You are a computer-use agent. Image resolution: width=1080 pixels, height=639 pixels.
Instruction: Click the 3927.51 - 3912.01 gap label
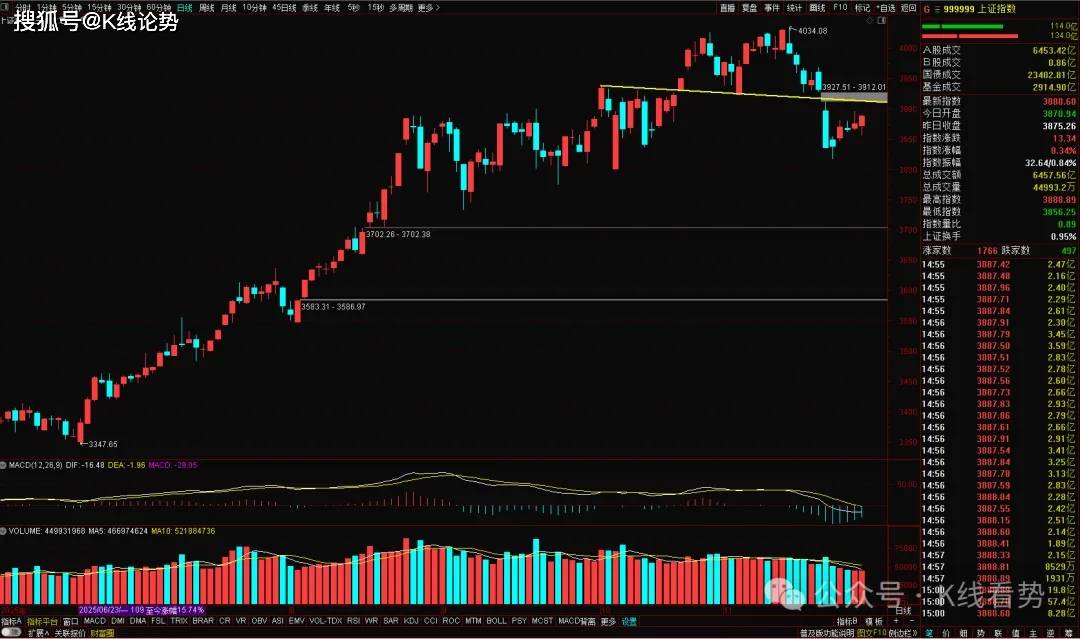coord(854,87)
